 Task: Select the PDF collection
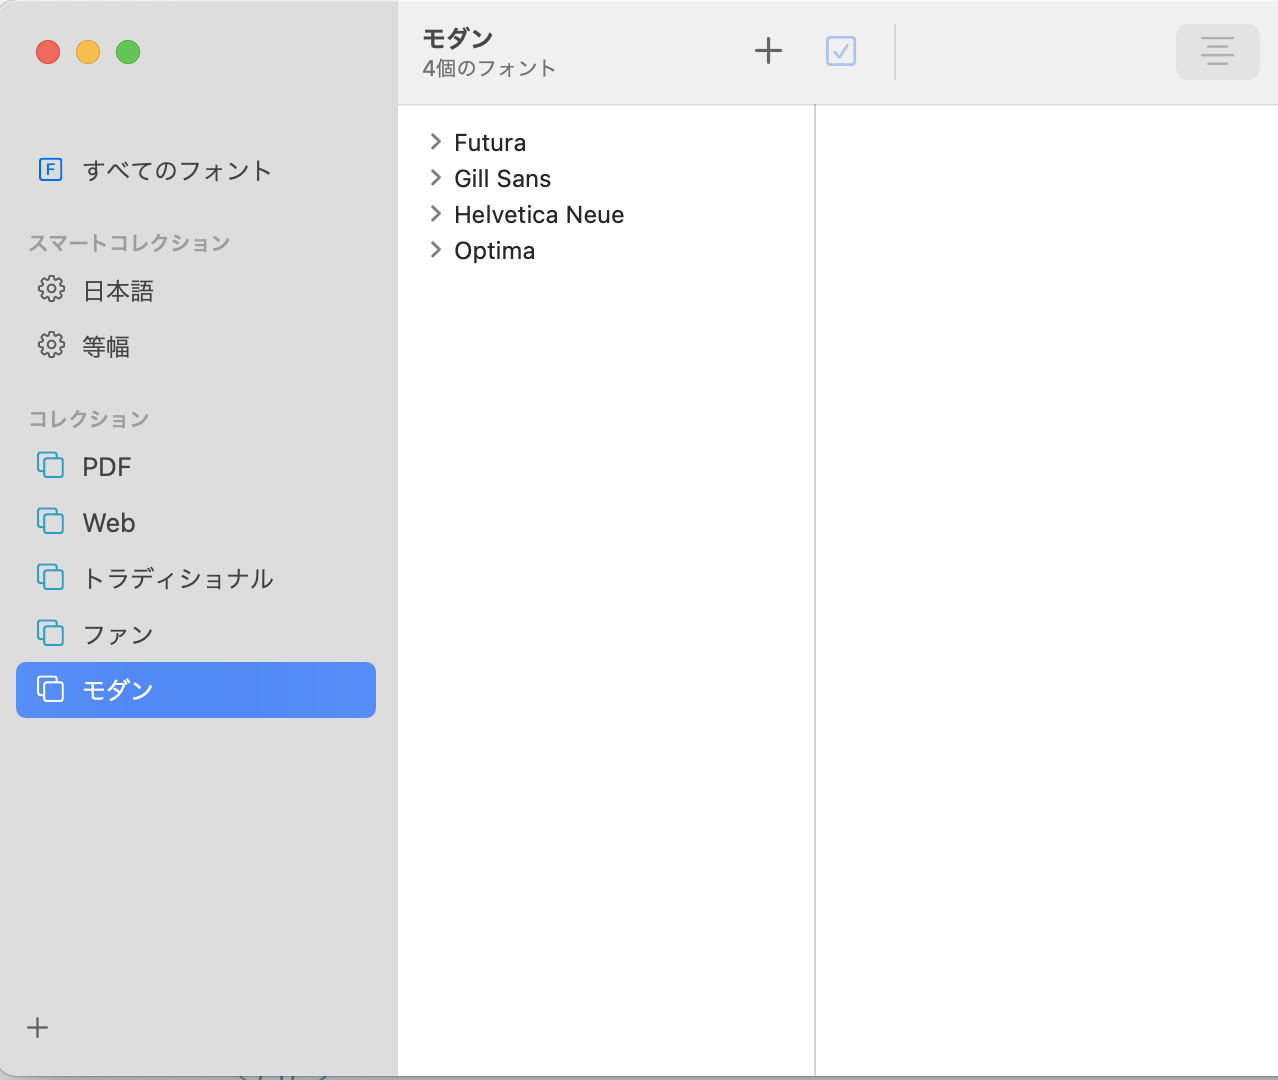[x=196, y=466]
